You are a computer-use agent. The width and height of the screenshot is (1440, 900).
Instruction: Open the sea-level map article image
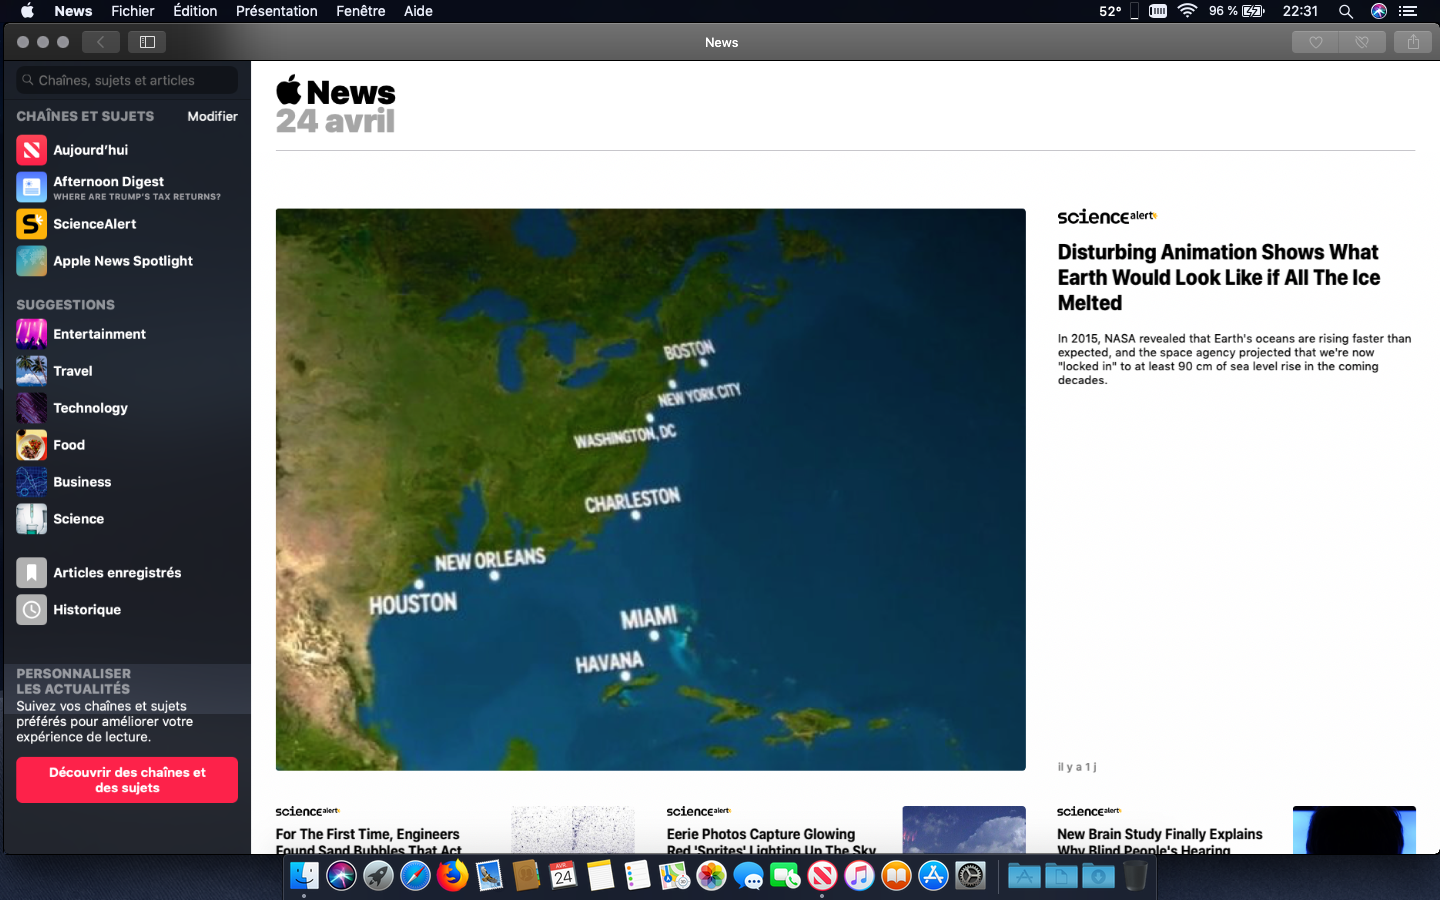coord(651,489)
